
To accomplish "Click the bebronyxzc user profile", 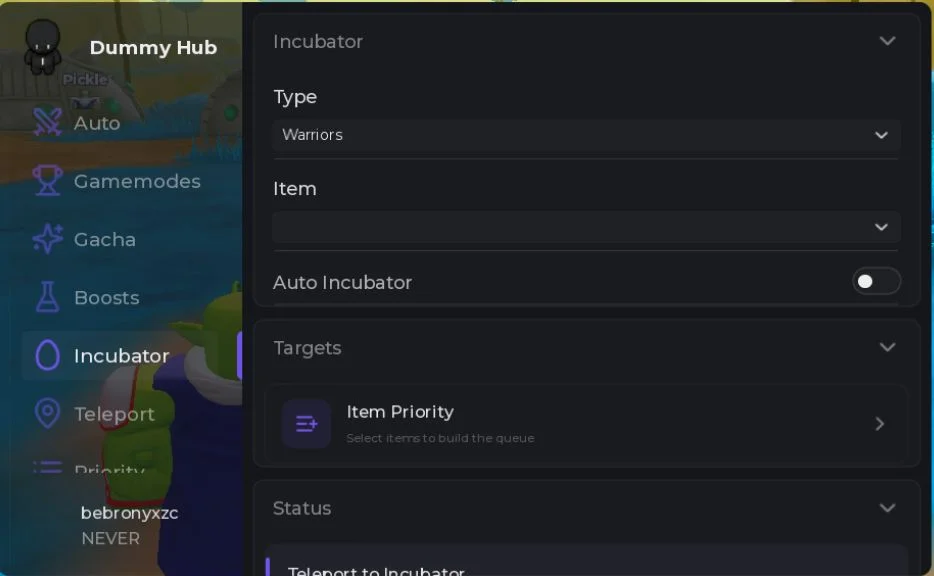I will [x=129, y=525].
